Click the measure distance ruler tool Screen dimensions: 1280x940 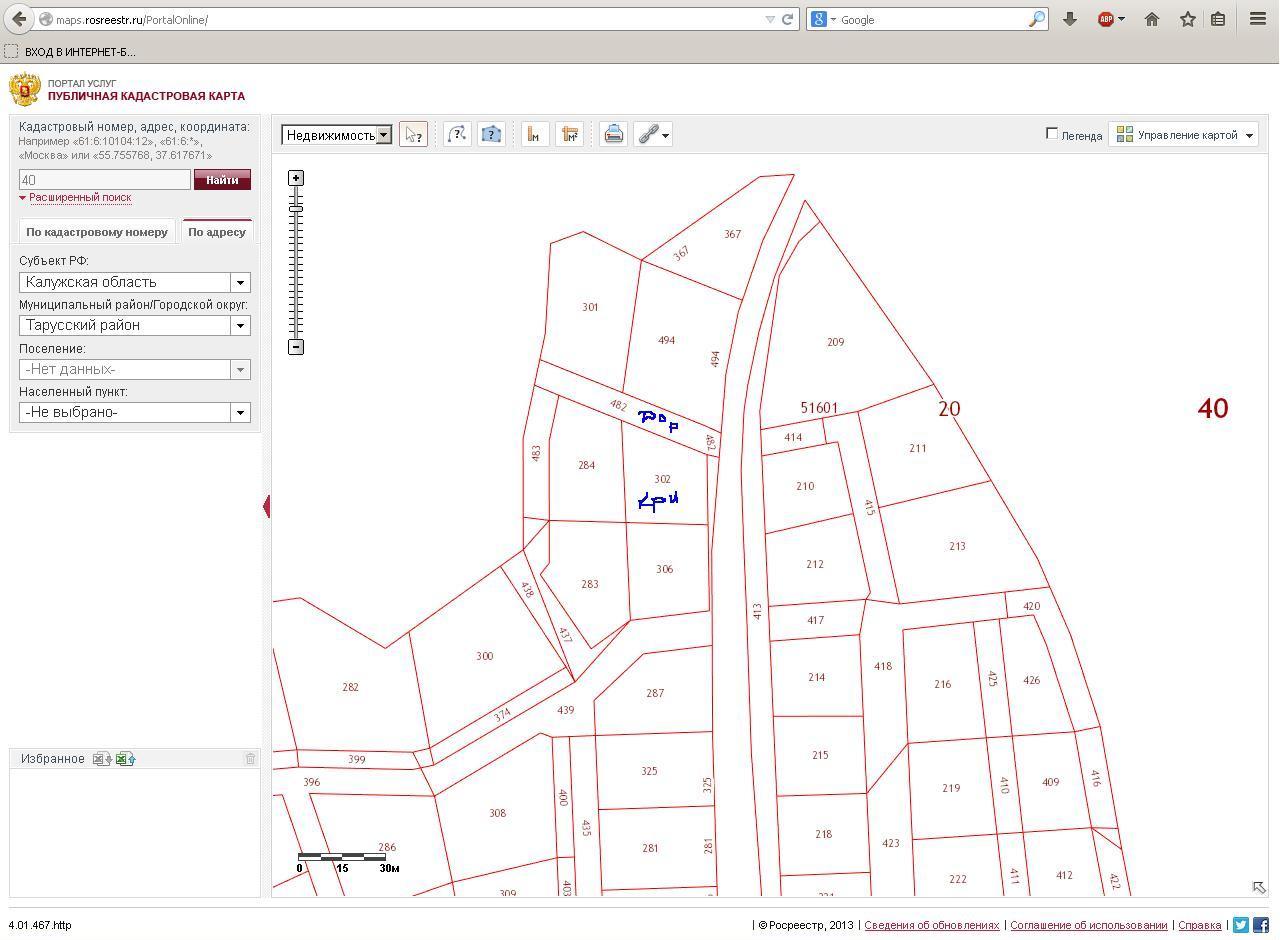pos(535,135)
